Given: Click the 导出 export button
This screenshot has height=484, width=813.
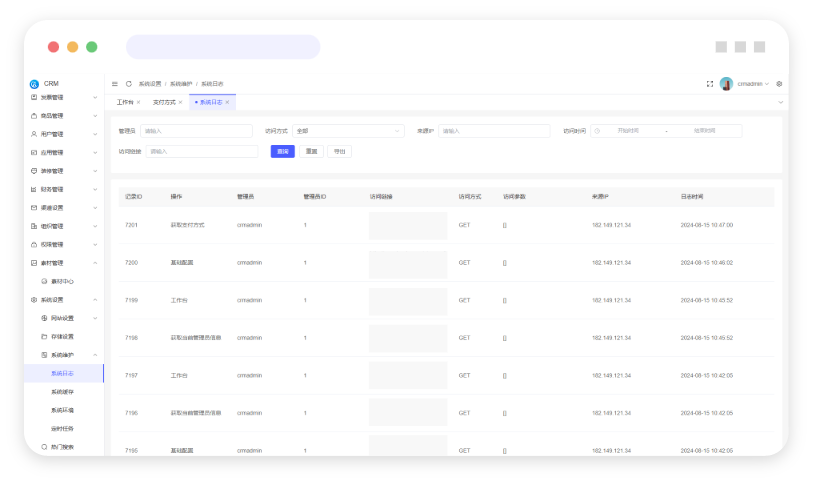Looking at the screenshot, I should (339, 151).
